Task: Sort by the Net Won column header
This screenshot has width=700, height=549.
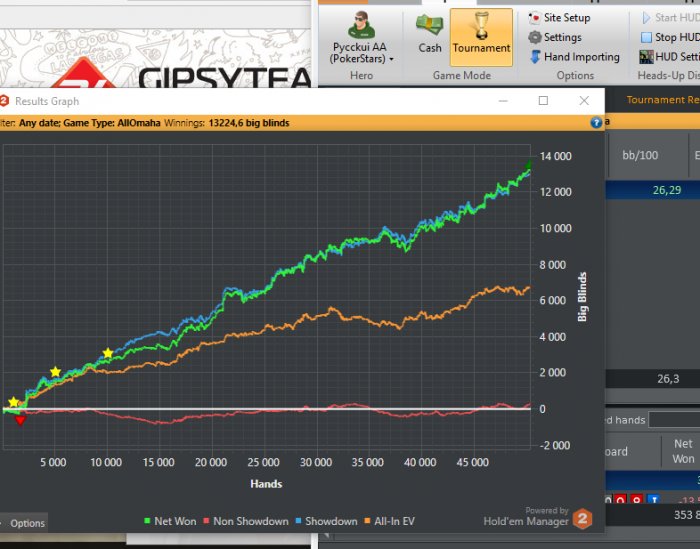Action: point(683,451)
